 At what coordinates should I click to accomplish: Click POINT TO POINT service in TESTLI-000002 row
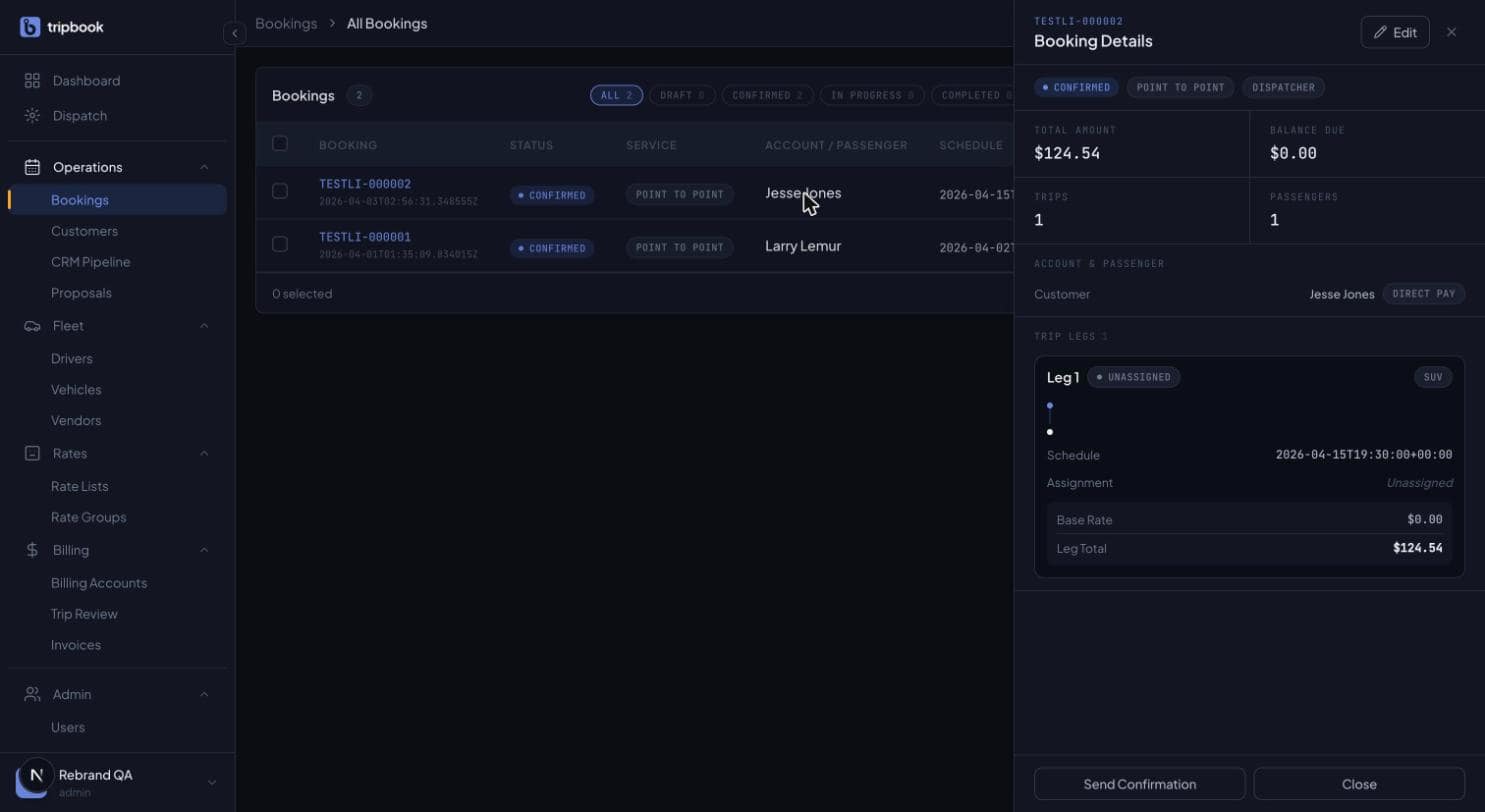(680, 195)
